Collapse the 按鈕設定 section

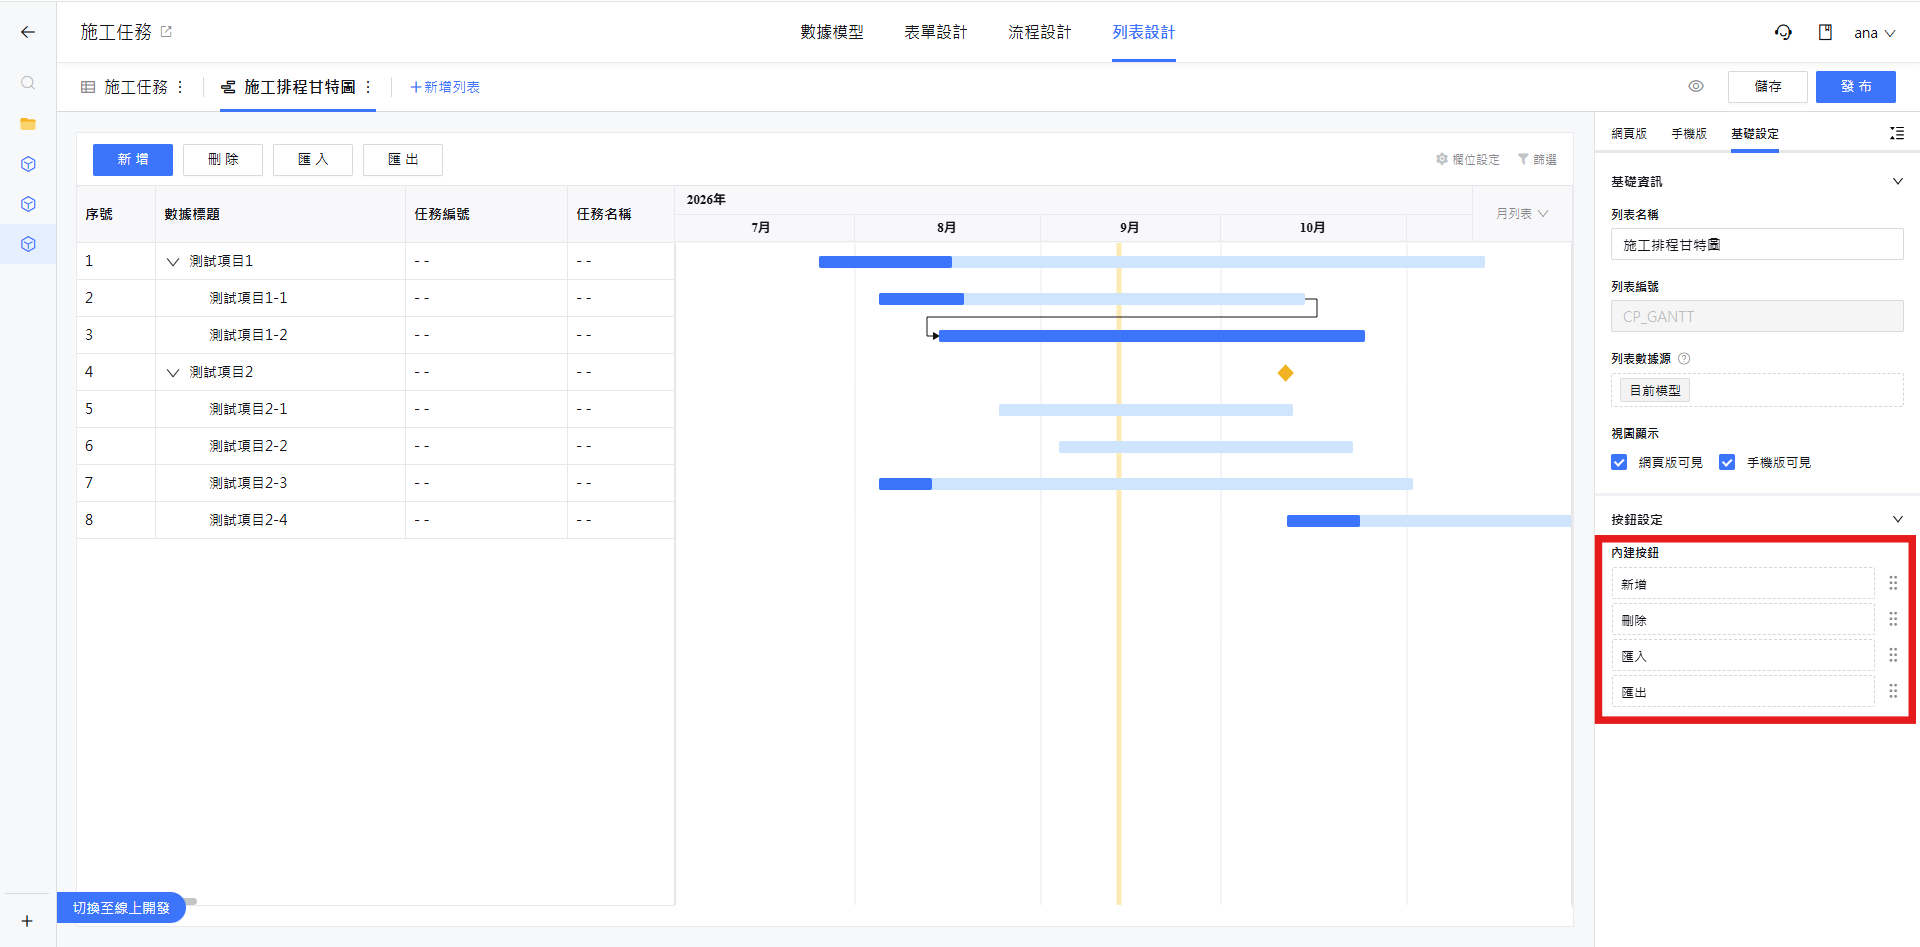[x=1897, y=519]
